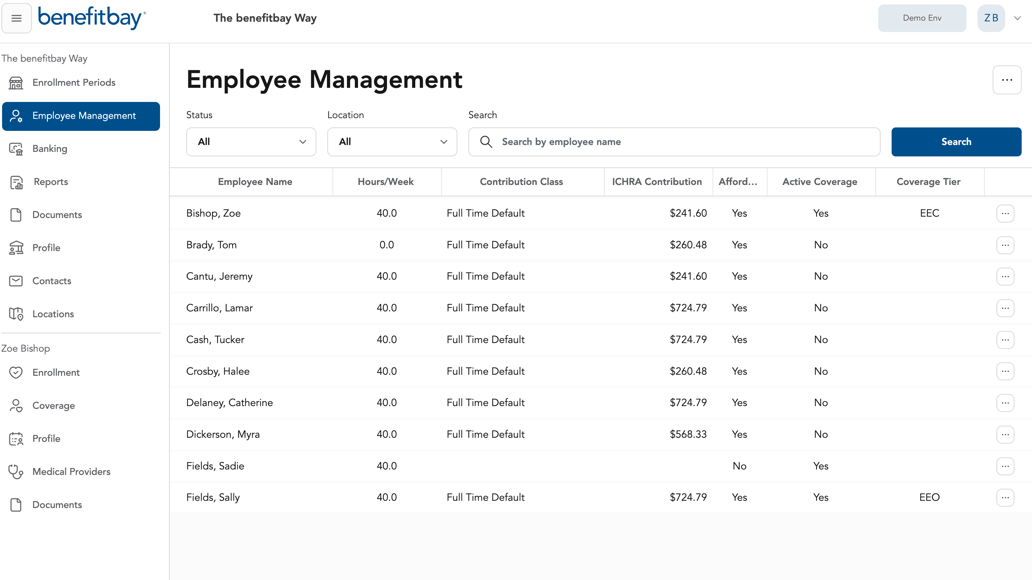1032x580 pixels.
Task: Select Employee Management menu item
Action: [82, 116]
